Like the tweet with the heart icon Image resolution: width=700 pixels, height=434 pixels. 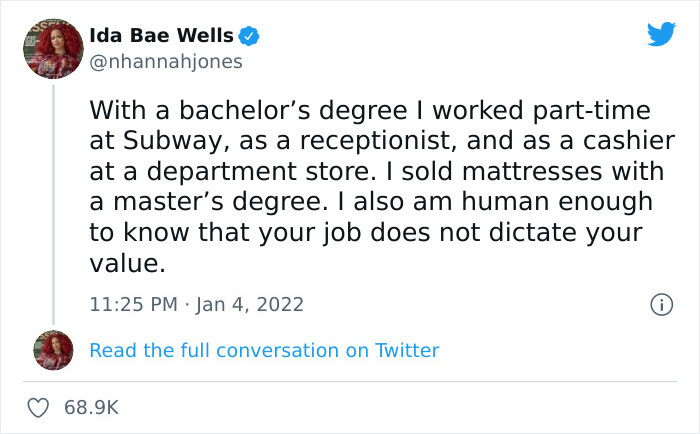[x=40, y=407]
